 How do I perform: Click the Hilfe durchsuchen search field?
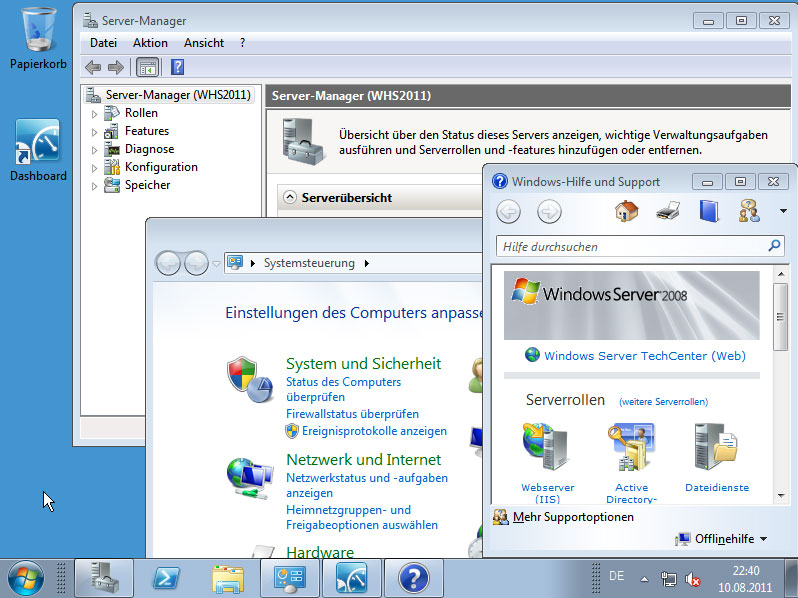tap(630, 246)
